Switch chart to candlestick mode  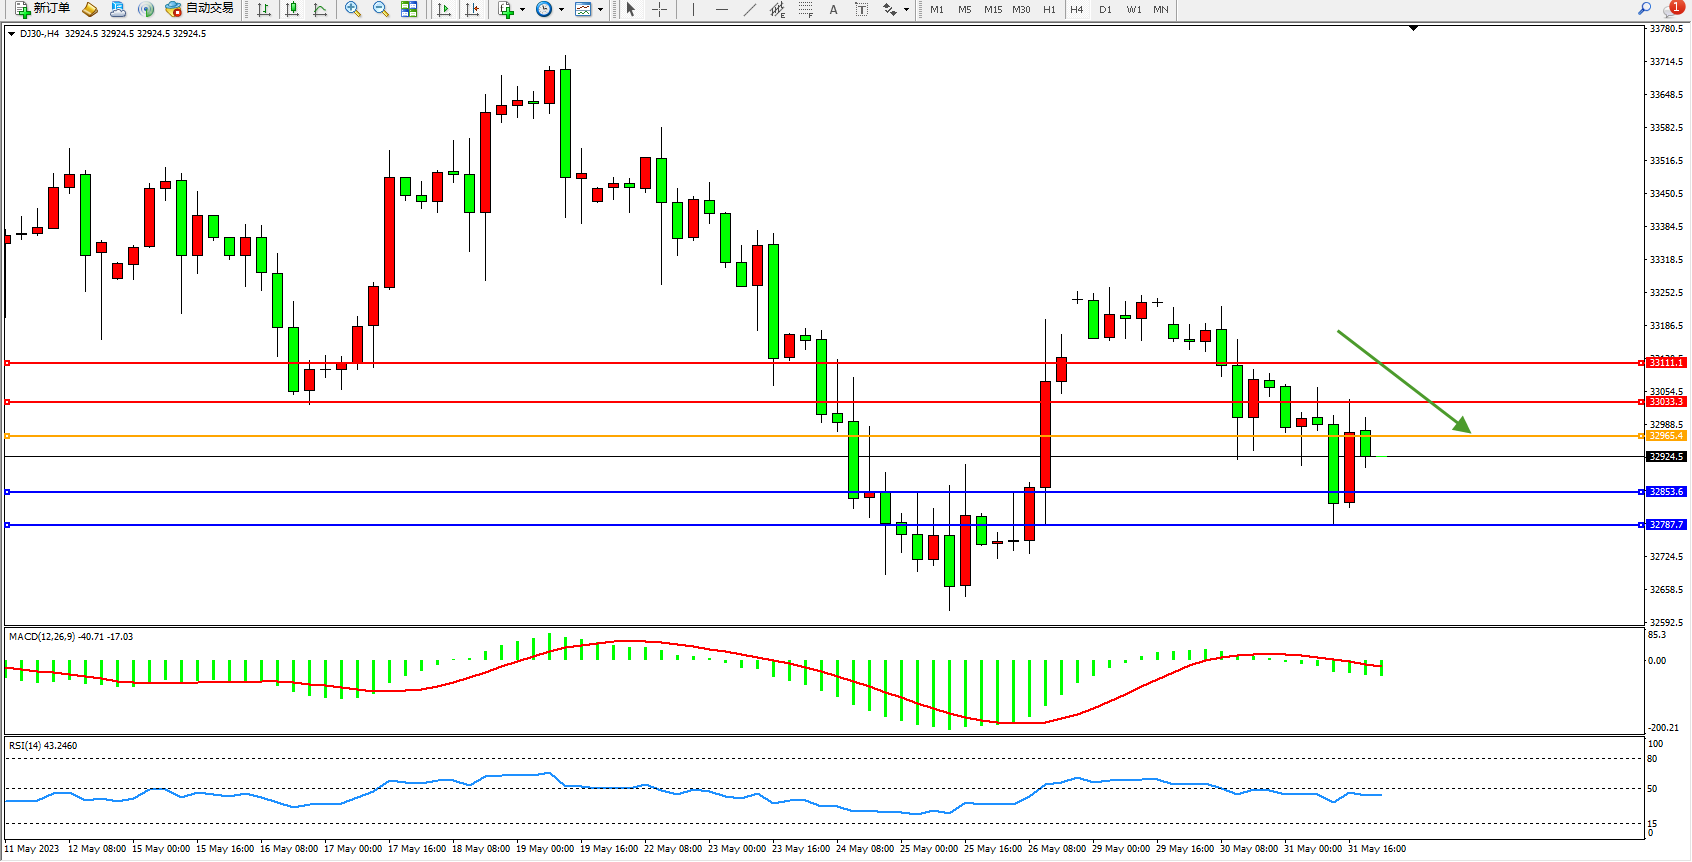292,9
